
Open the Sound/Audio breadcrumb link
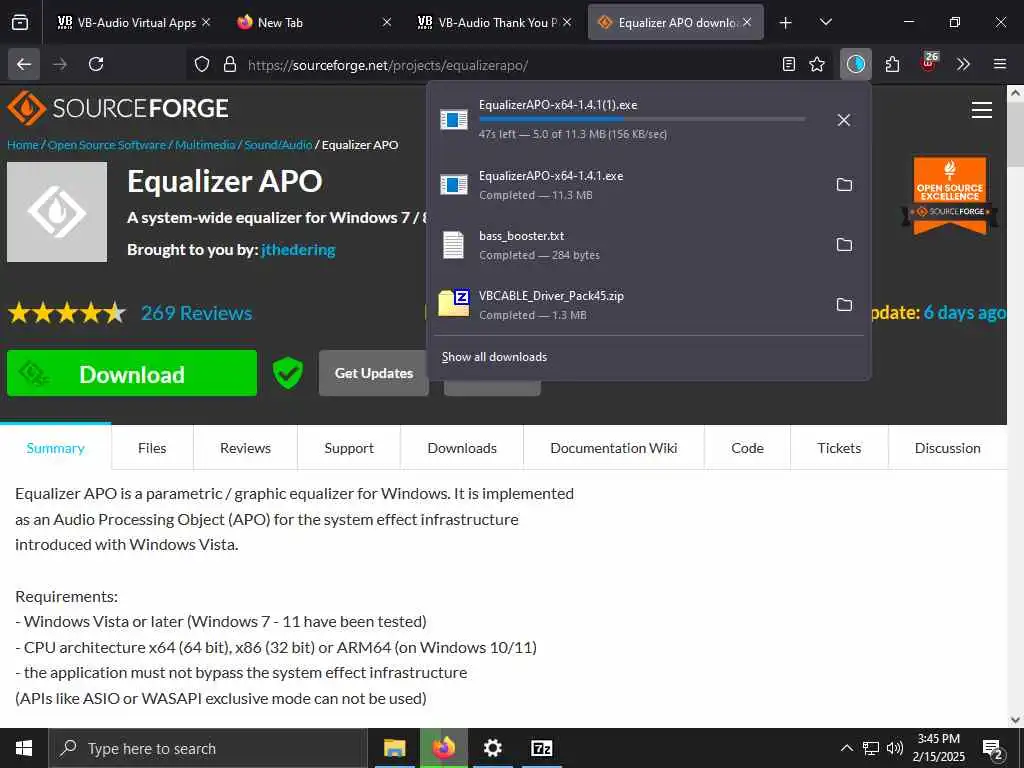(x=278, y=145)
